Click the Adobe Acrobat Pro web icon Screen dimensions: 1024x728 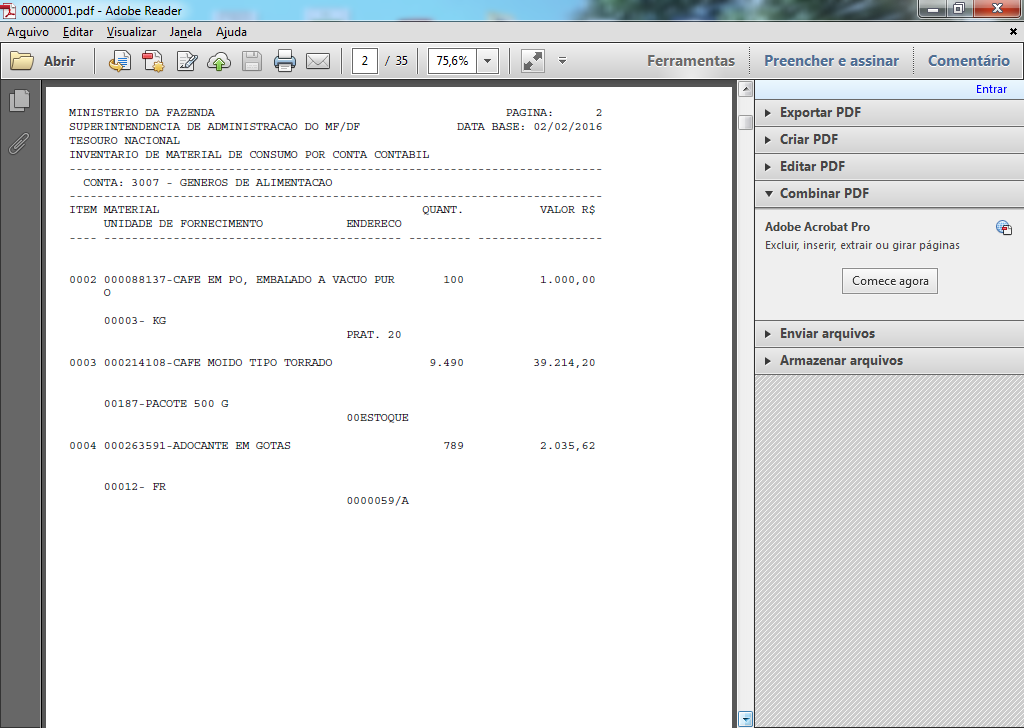pyautogui.click(x=1004, y=228)
